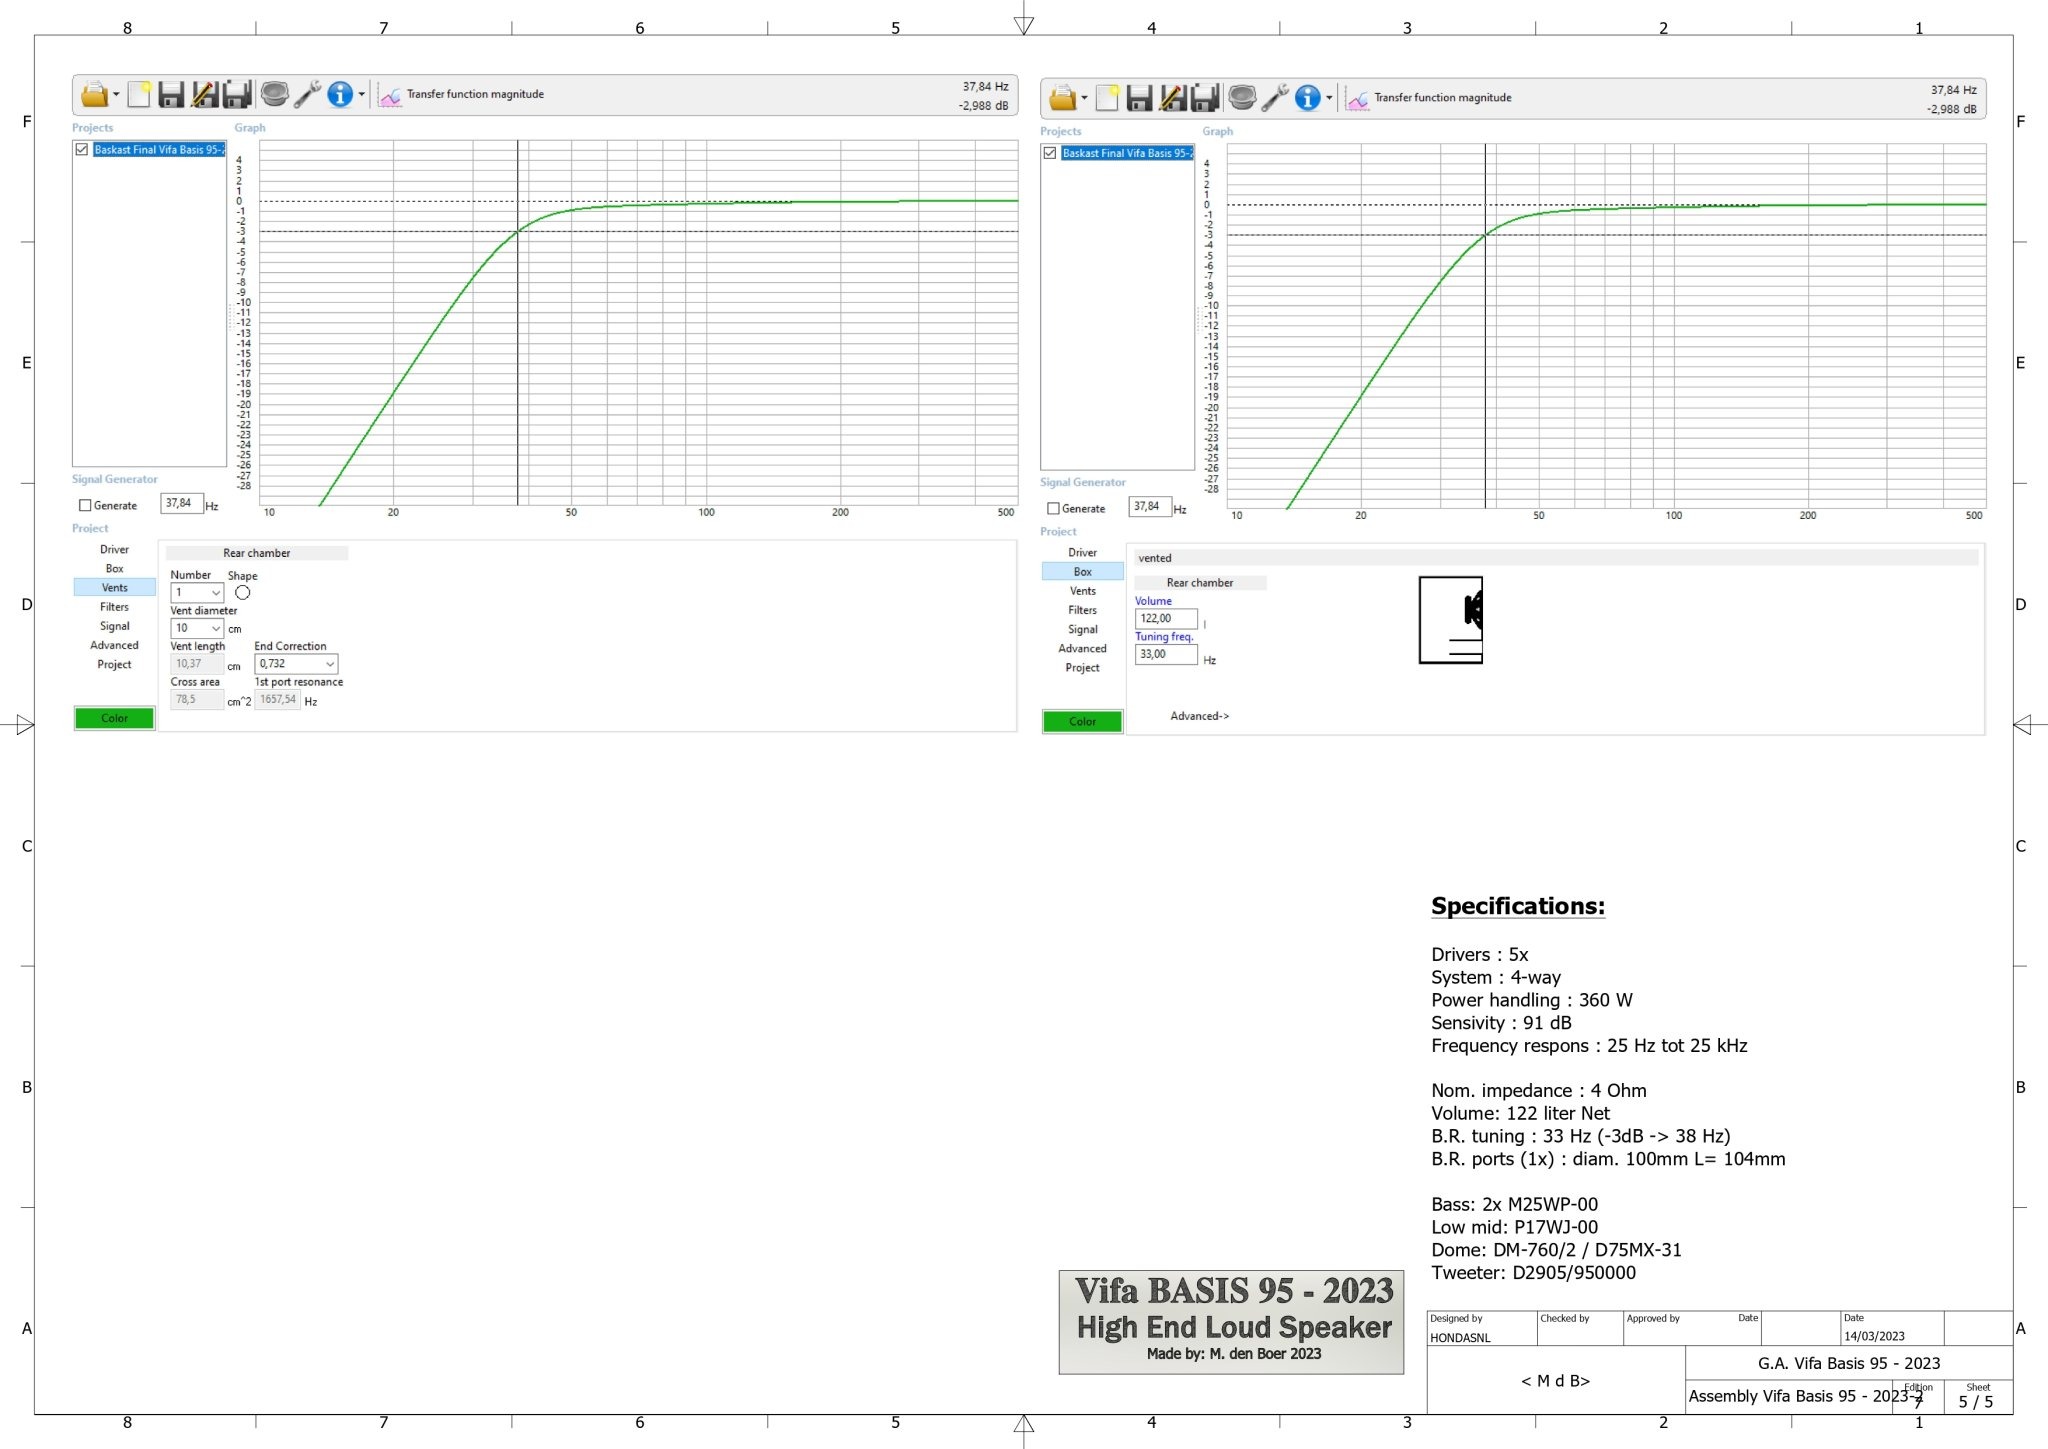
Task: Select Box tab in right panel
Action: click(1082, 571)
